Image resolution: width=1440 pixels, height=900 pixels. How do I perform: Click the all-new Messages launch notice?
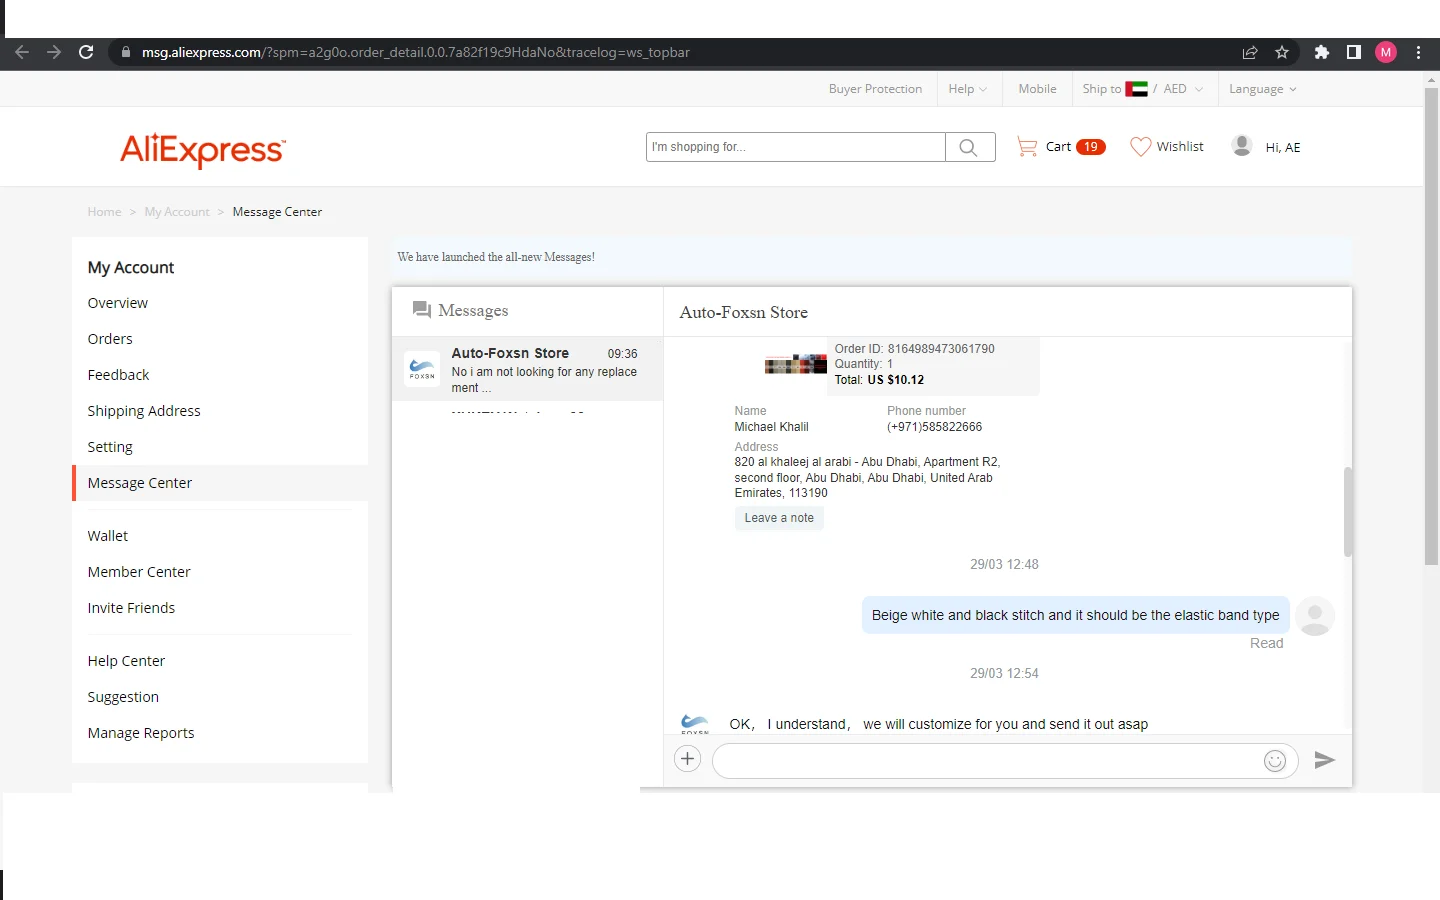(x=496, y=257)
